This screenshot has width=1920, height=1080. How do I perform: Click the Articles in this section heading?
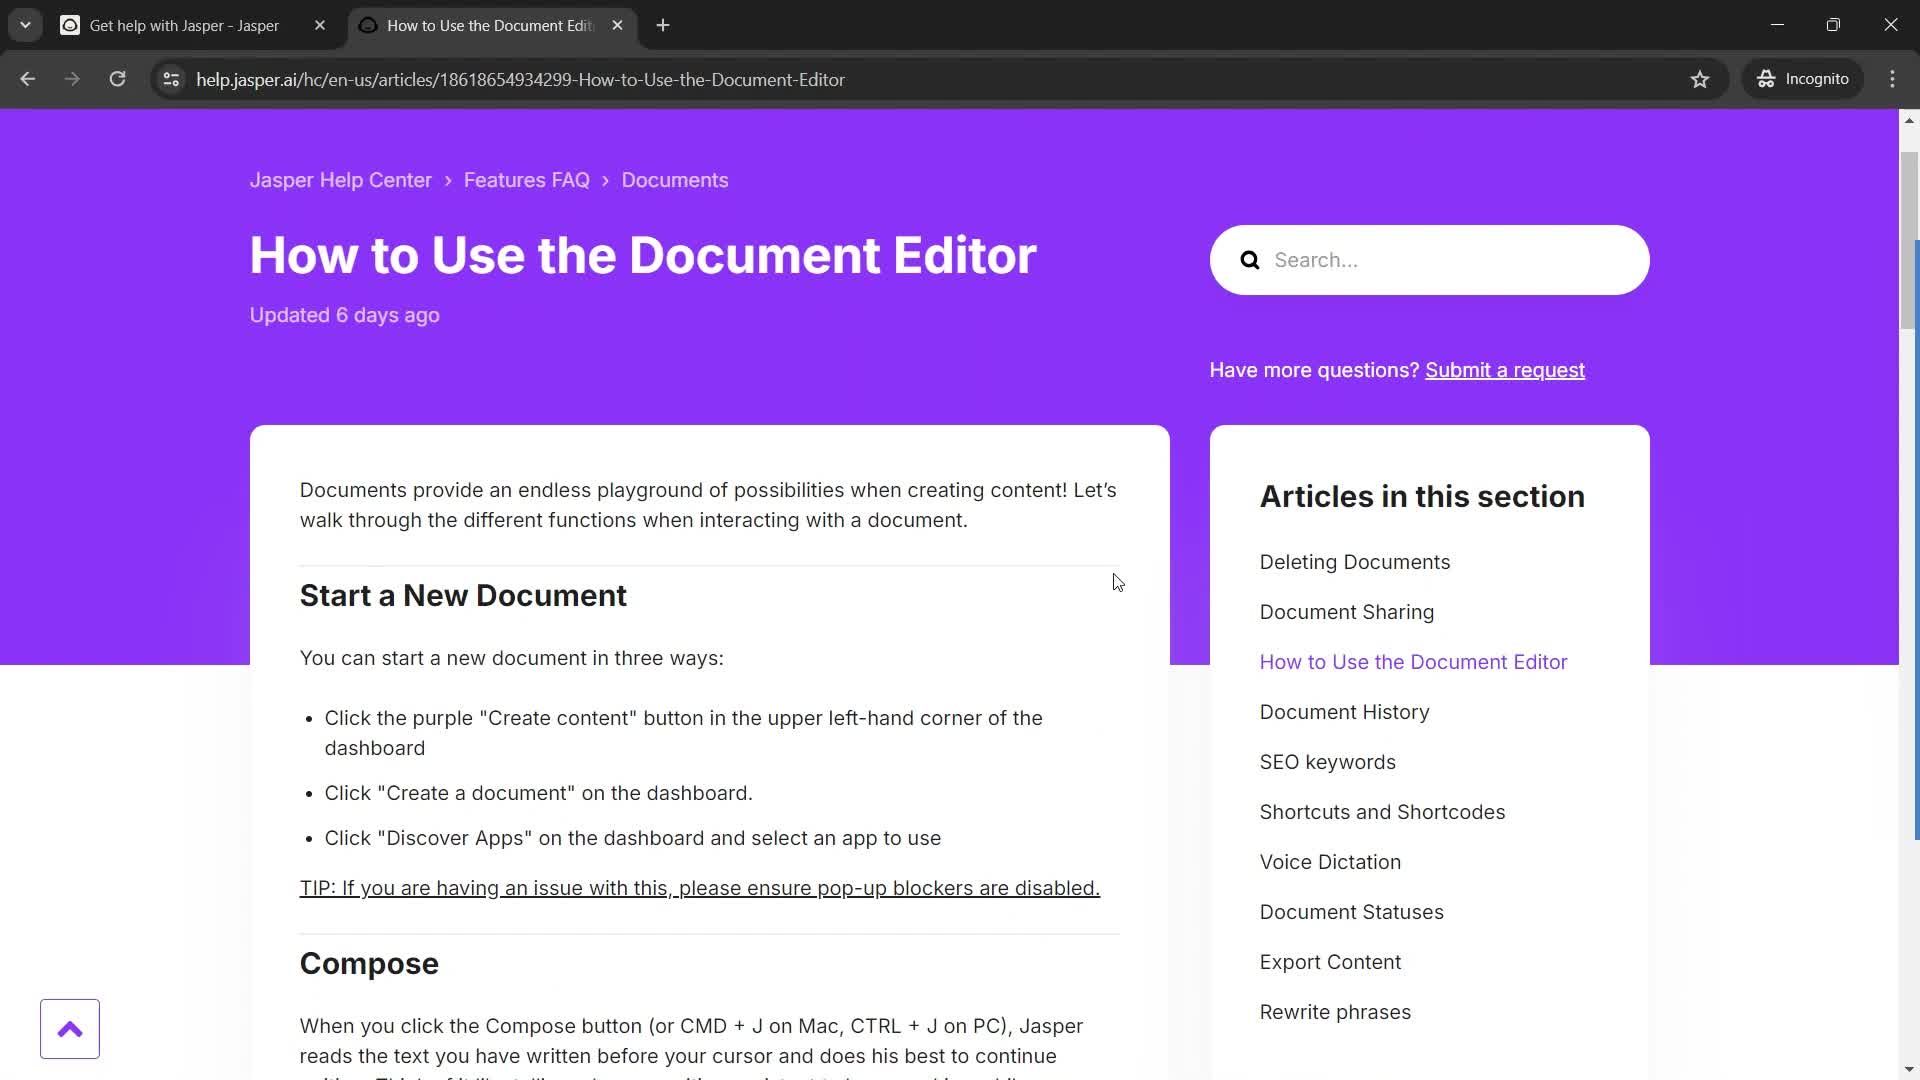point(1422,497)
